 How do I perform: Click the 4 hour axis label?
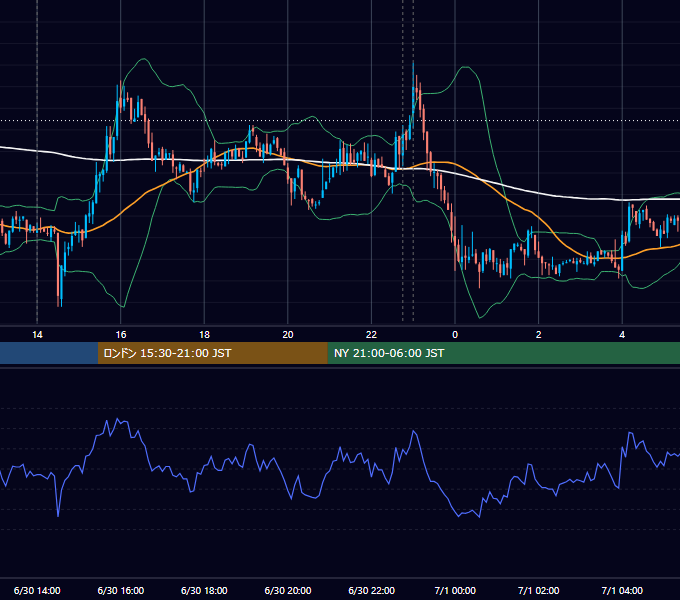(x=622, y=335)
